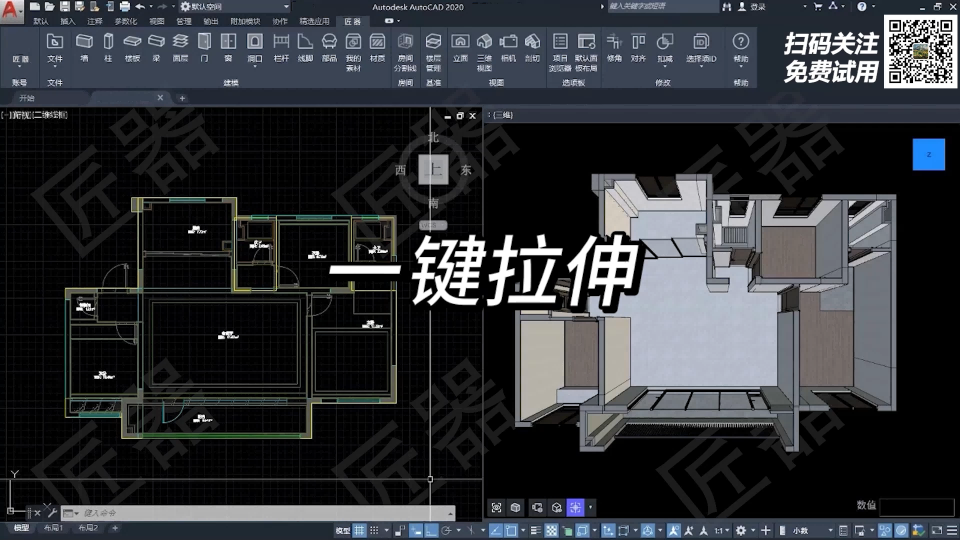Open the 材质 (Material) tool
960x540 pixels.
[x=378, y=48]
